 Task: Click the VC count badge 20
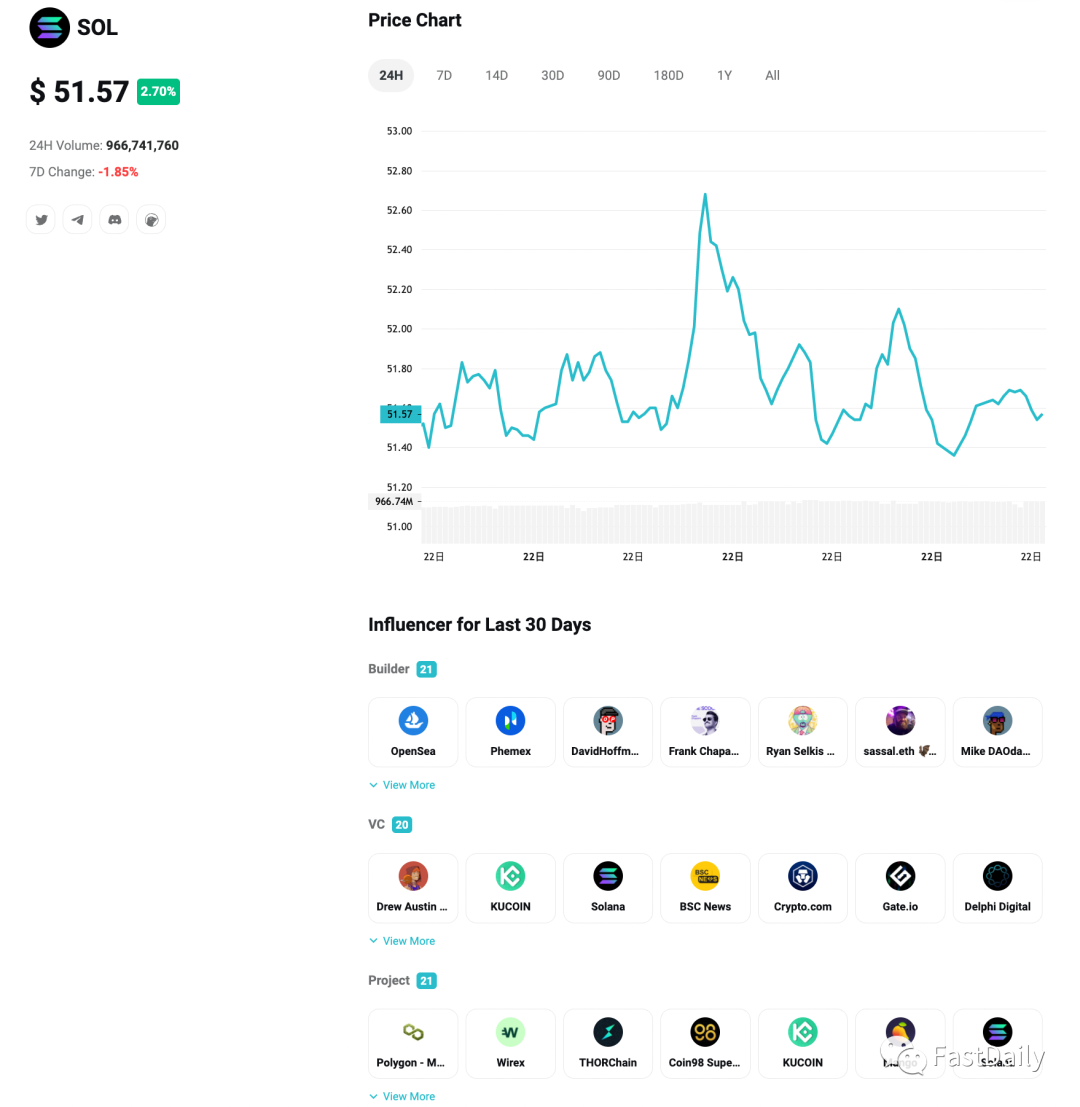click(402, 825)
